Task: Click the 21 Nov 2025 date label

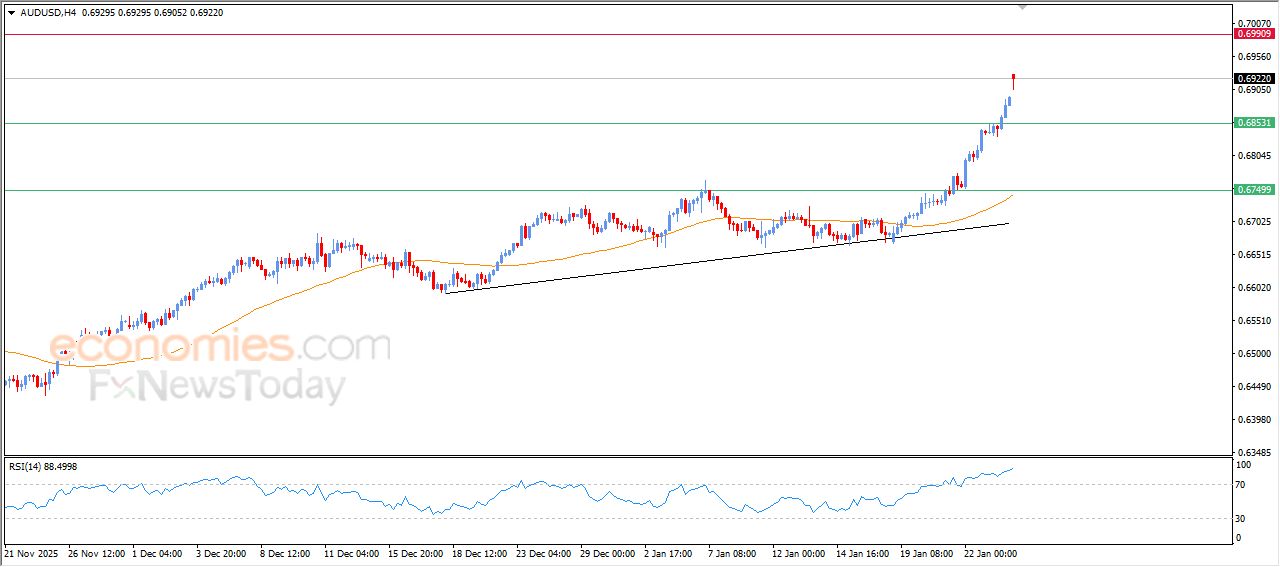Action: (x=31, y=552)
